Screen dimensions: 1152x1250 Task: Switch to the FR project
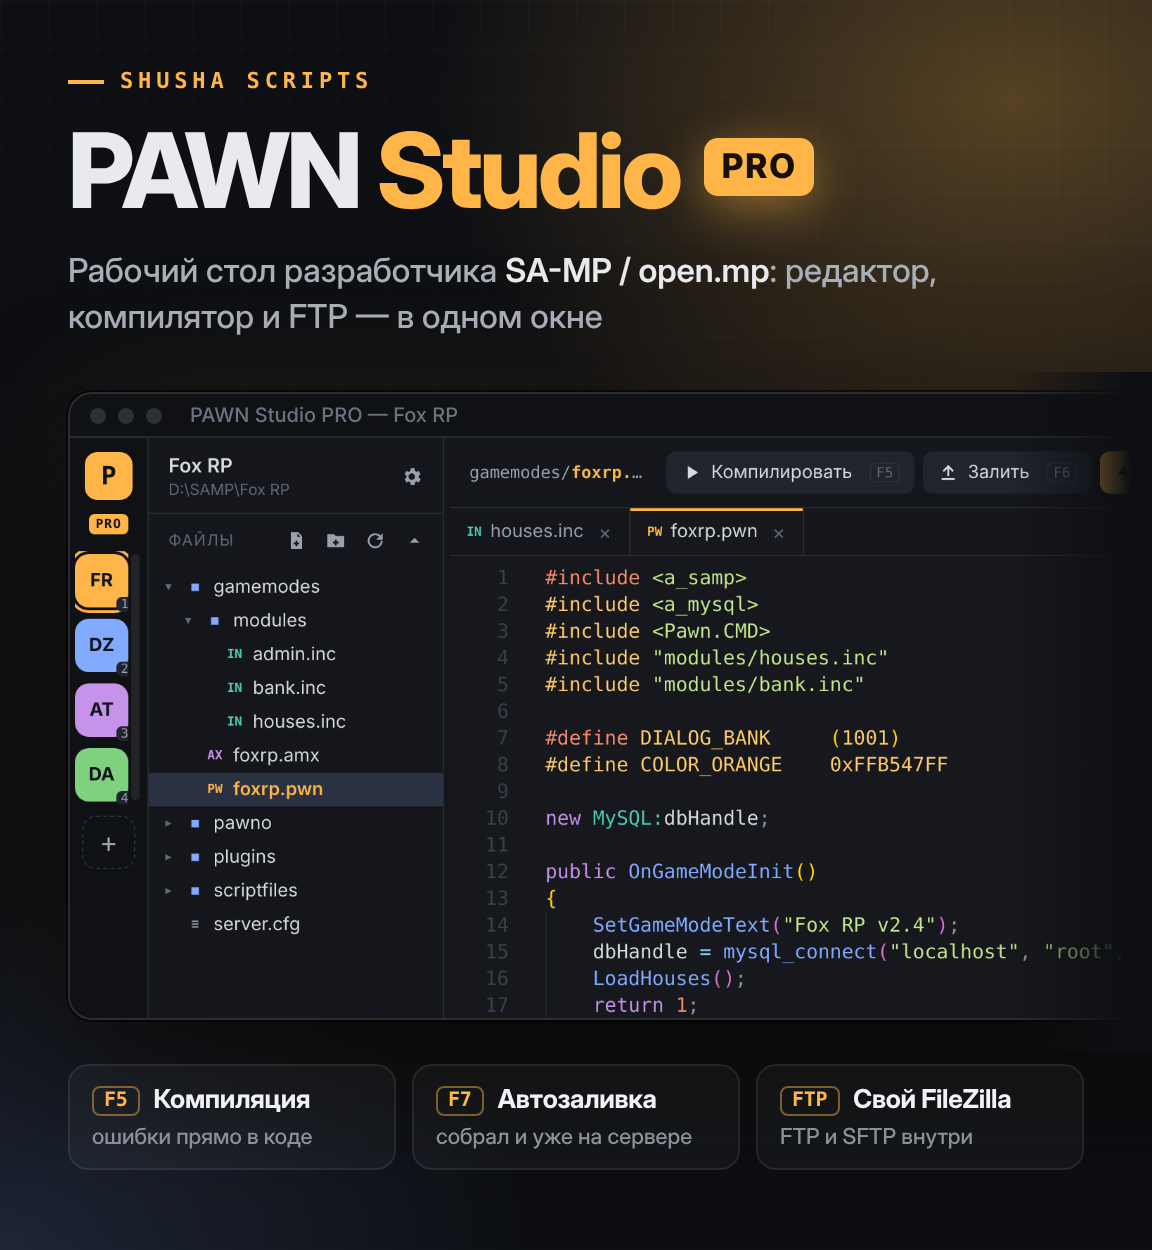pos(101,580)
